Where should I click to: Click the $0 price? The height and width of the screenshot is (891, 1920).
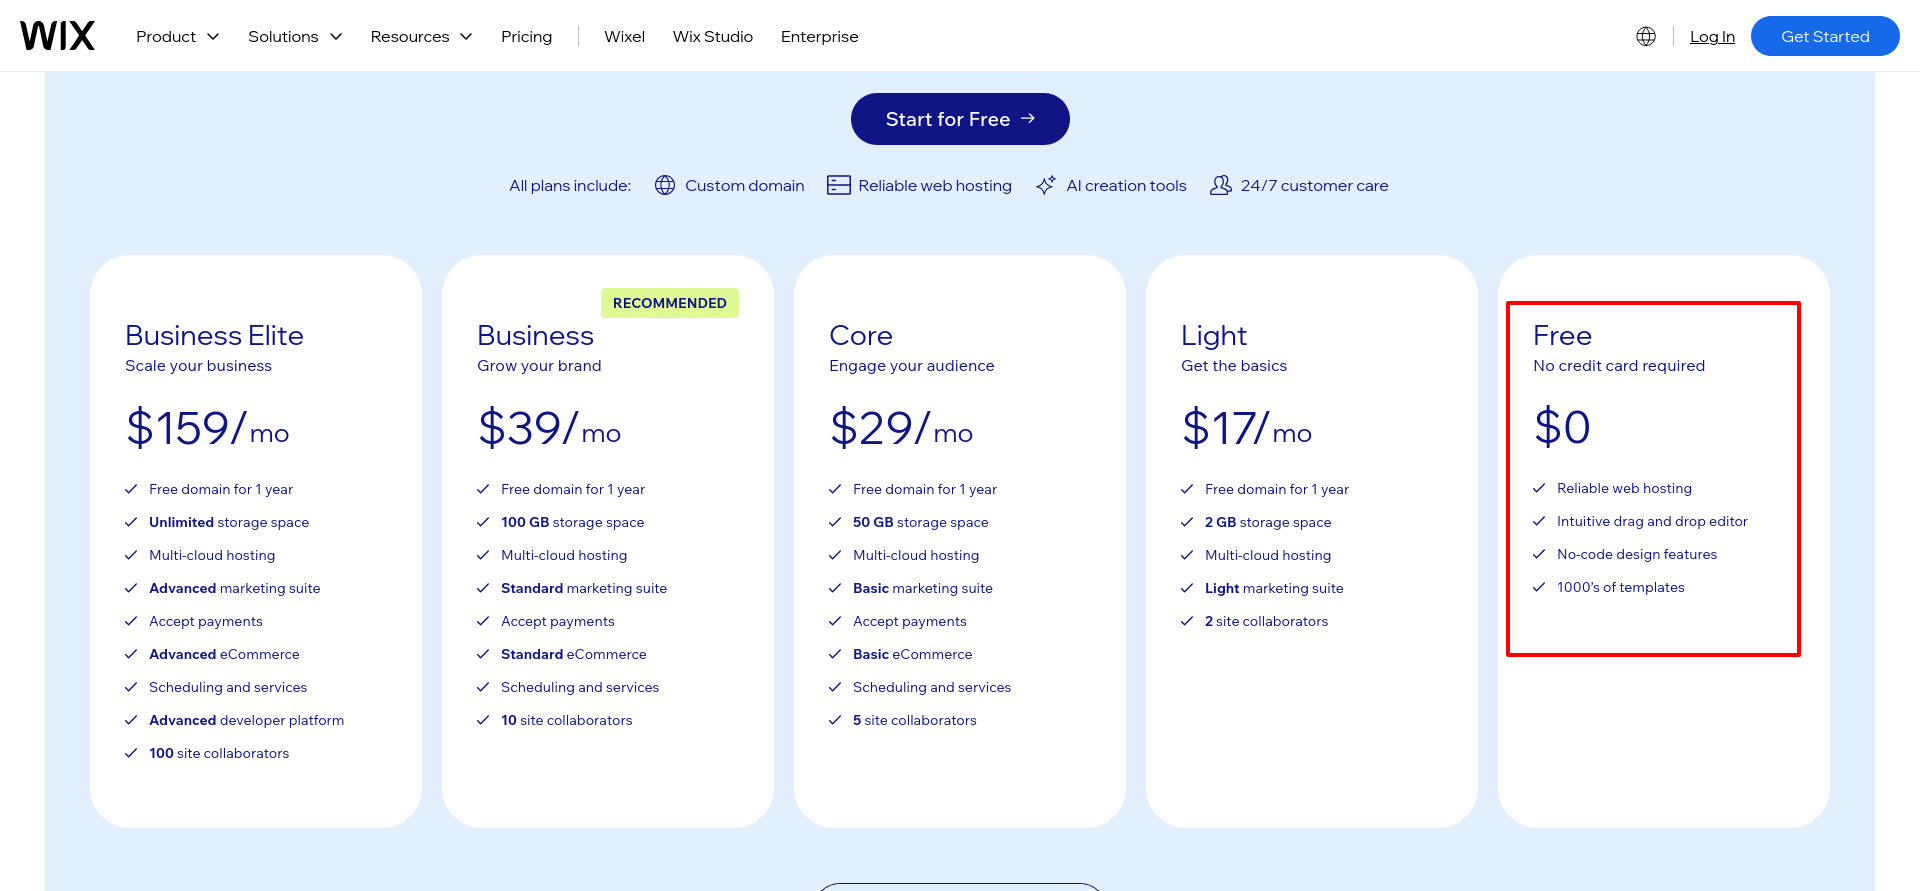(x=1562, y=427)
